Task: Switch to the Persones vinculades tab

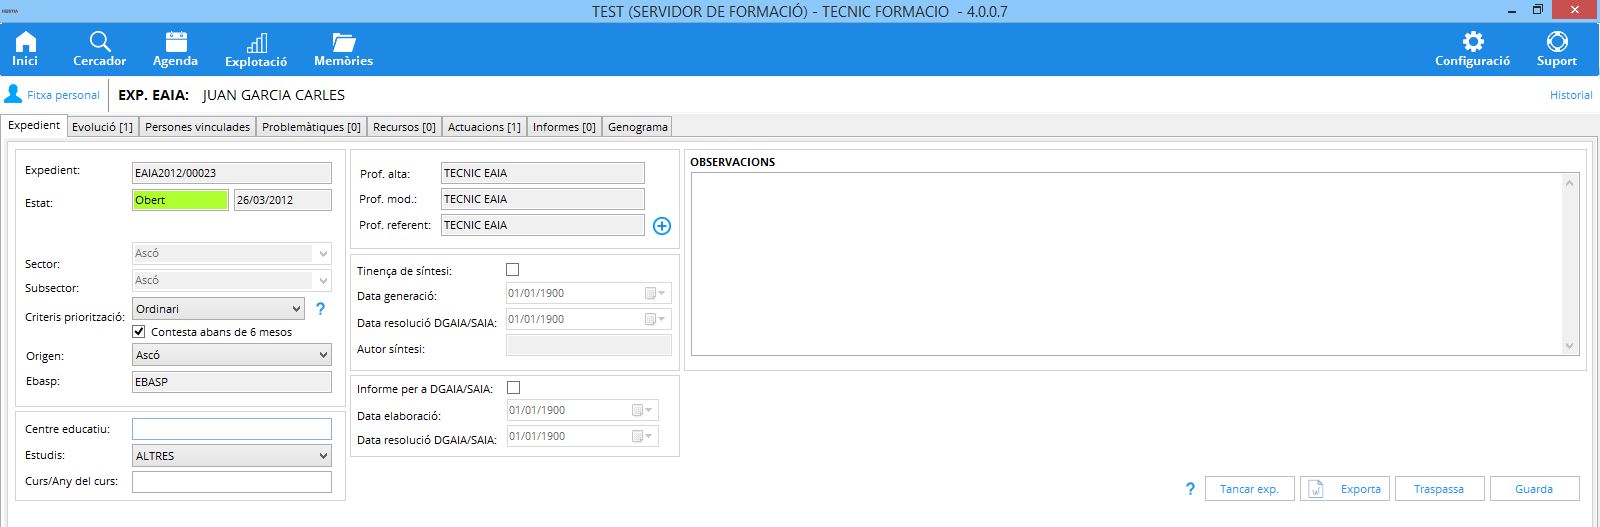Action: (x=197, y=127)
